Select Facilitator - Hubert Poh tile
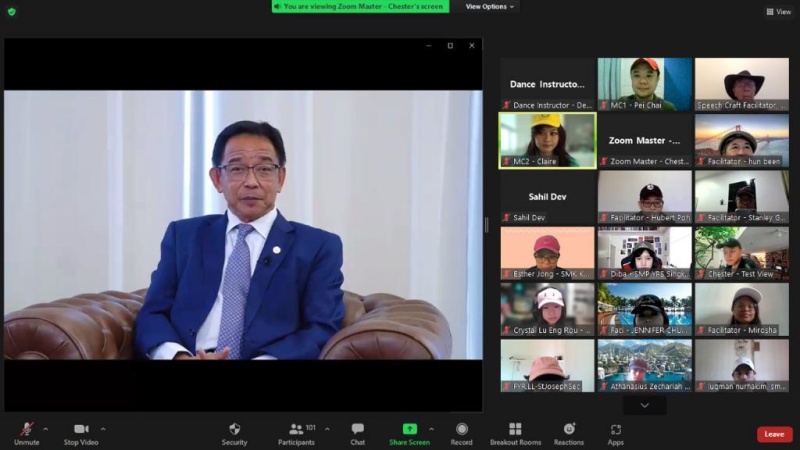The width and height of the screenshot is (800, 450). (x=645, y=197)
